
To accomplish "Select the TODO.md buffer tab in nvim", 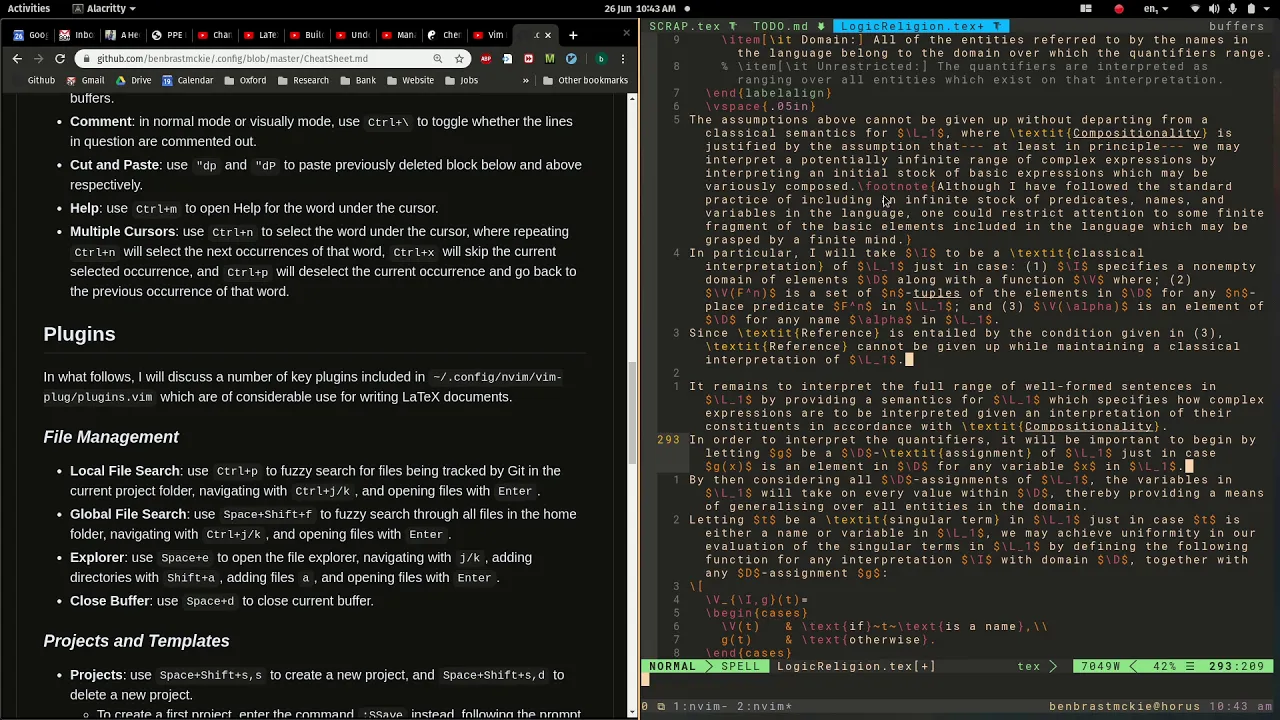I will (788, 26).
